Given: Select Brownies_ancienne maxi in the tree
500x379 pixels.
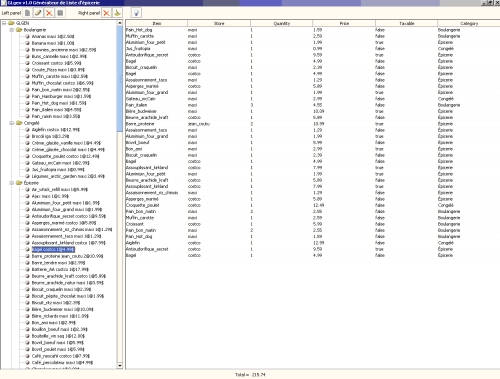Looking at the screenshot, I should click(64, 50).
